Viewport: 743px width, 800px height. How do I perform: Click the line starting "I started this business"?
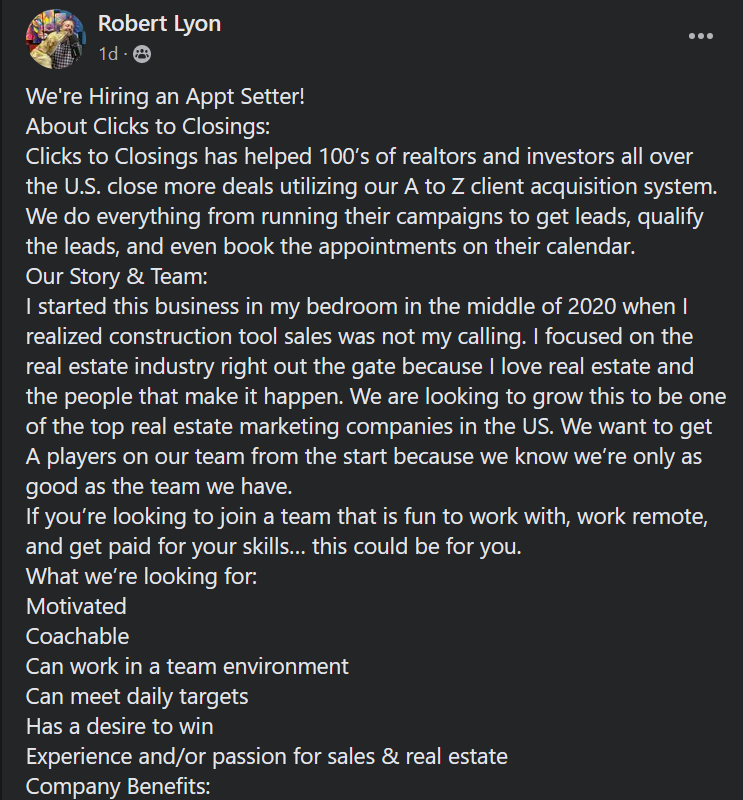point(355,306)
